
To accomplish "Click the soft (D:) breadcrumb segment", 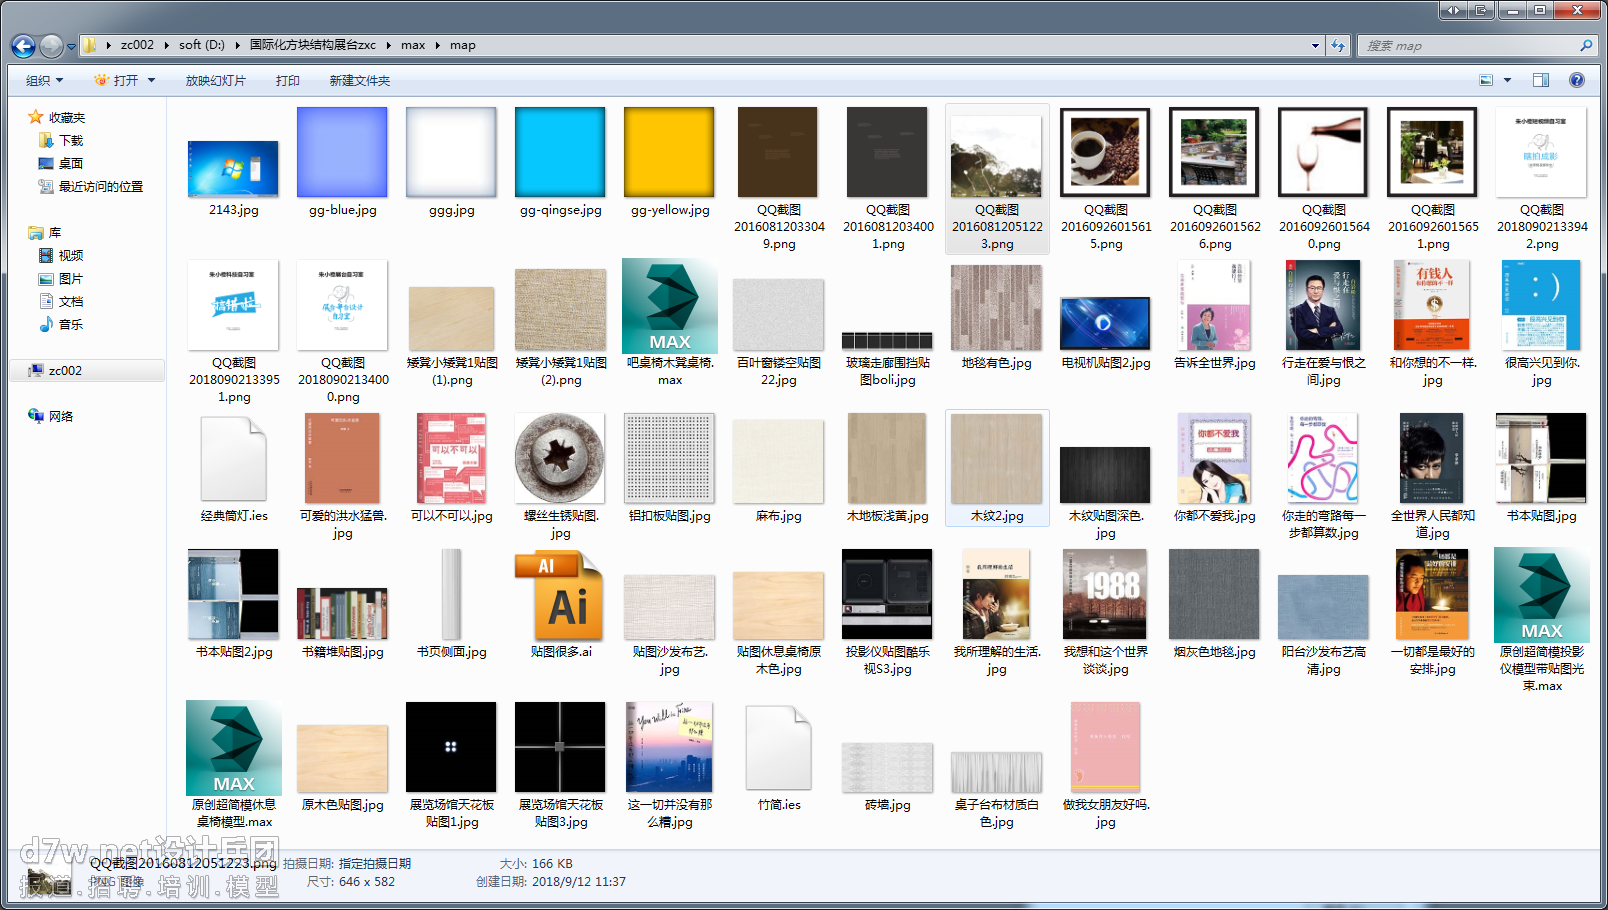I will (x=202, y=45).
